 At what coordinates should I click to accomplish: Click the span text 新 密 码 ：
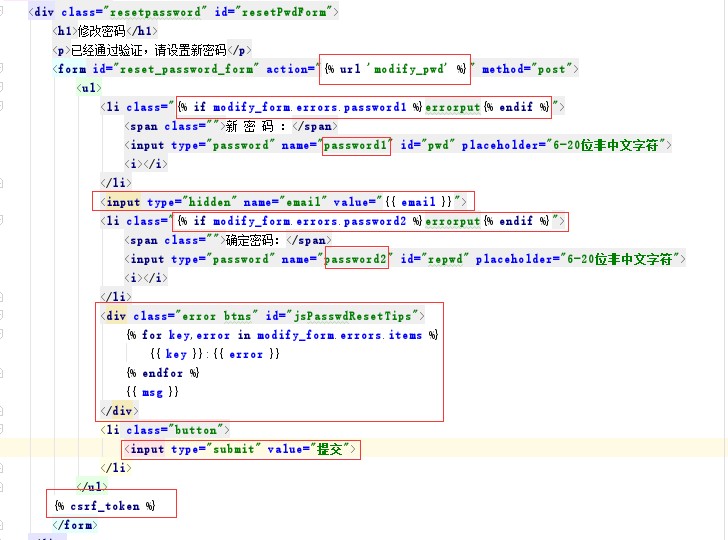click(x=256, y=126)
